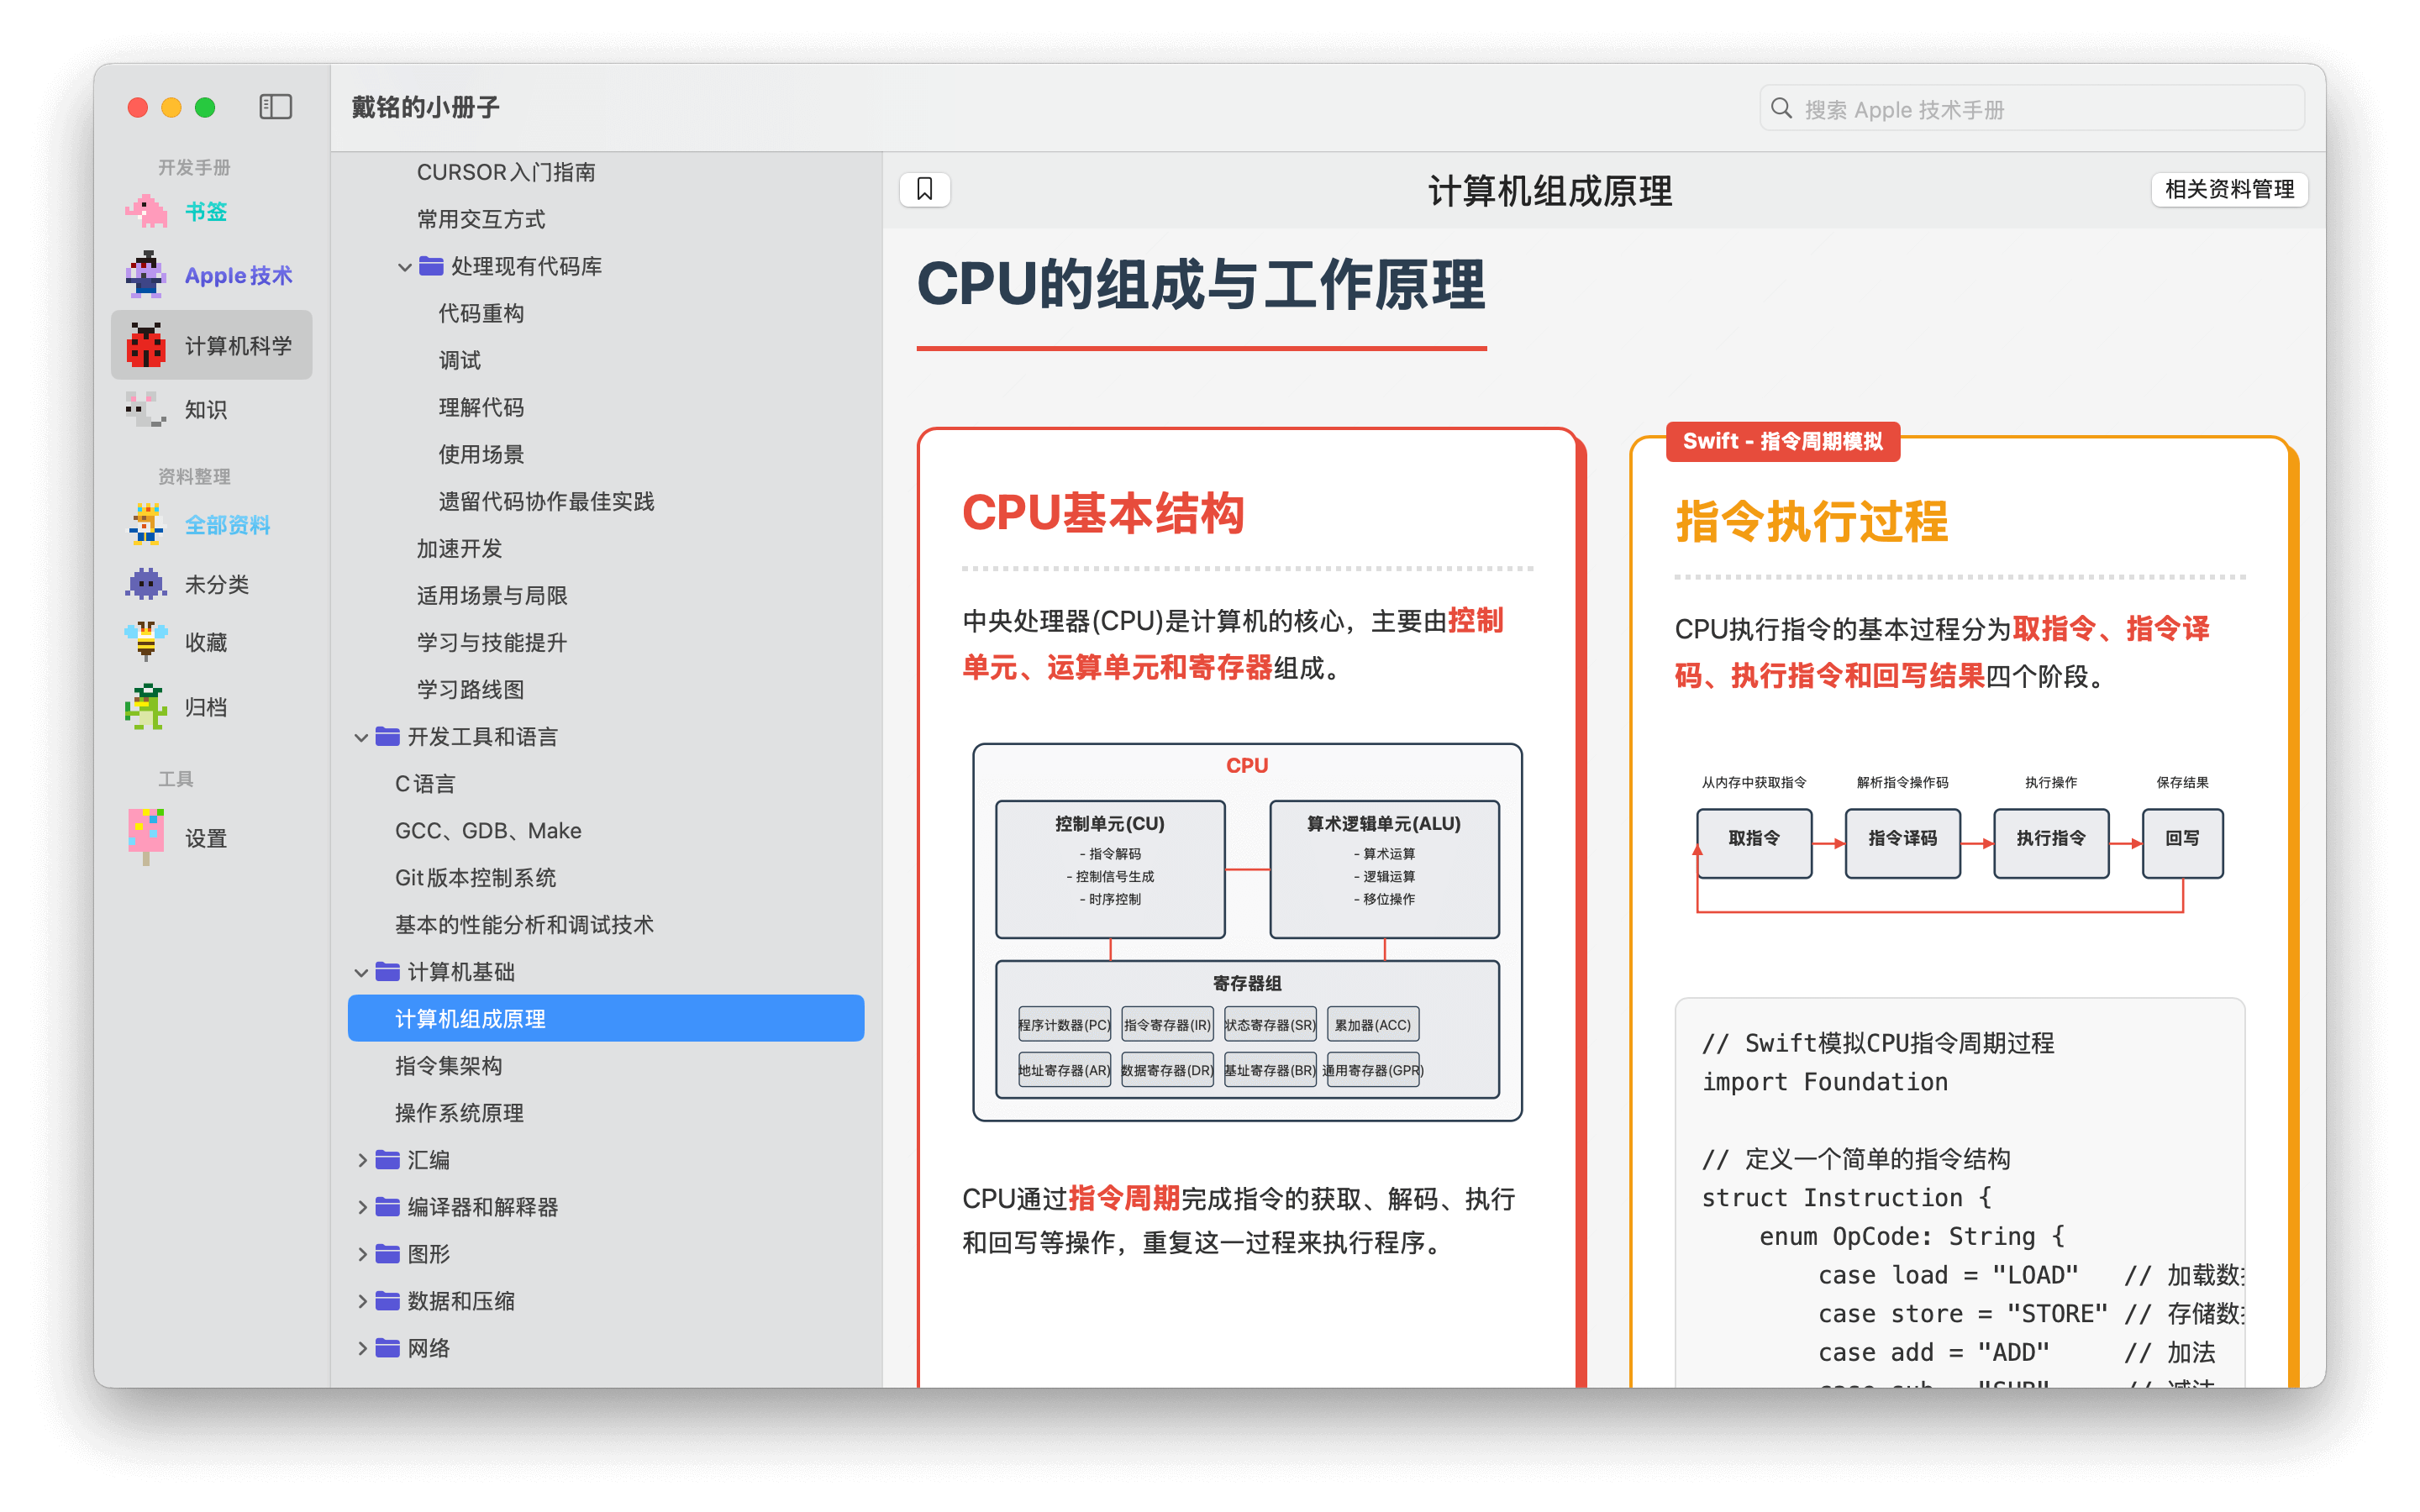Select Apple技术 in the sidebar
Screen dimensions: 2420x1512
point(238,275)
